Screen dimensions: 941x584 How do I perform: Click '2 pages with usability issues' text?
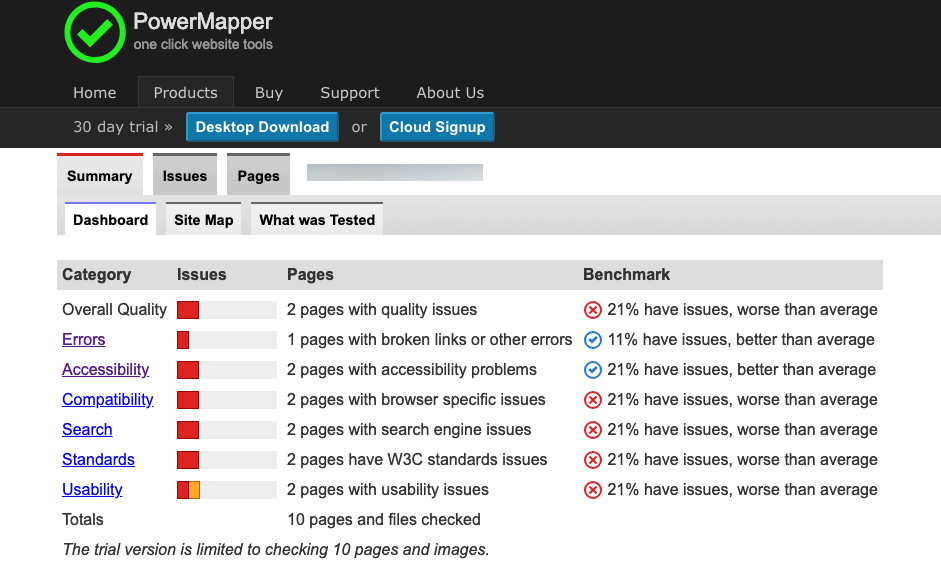pos(388,490)
